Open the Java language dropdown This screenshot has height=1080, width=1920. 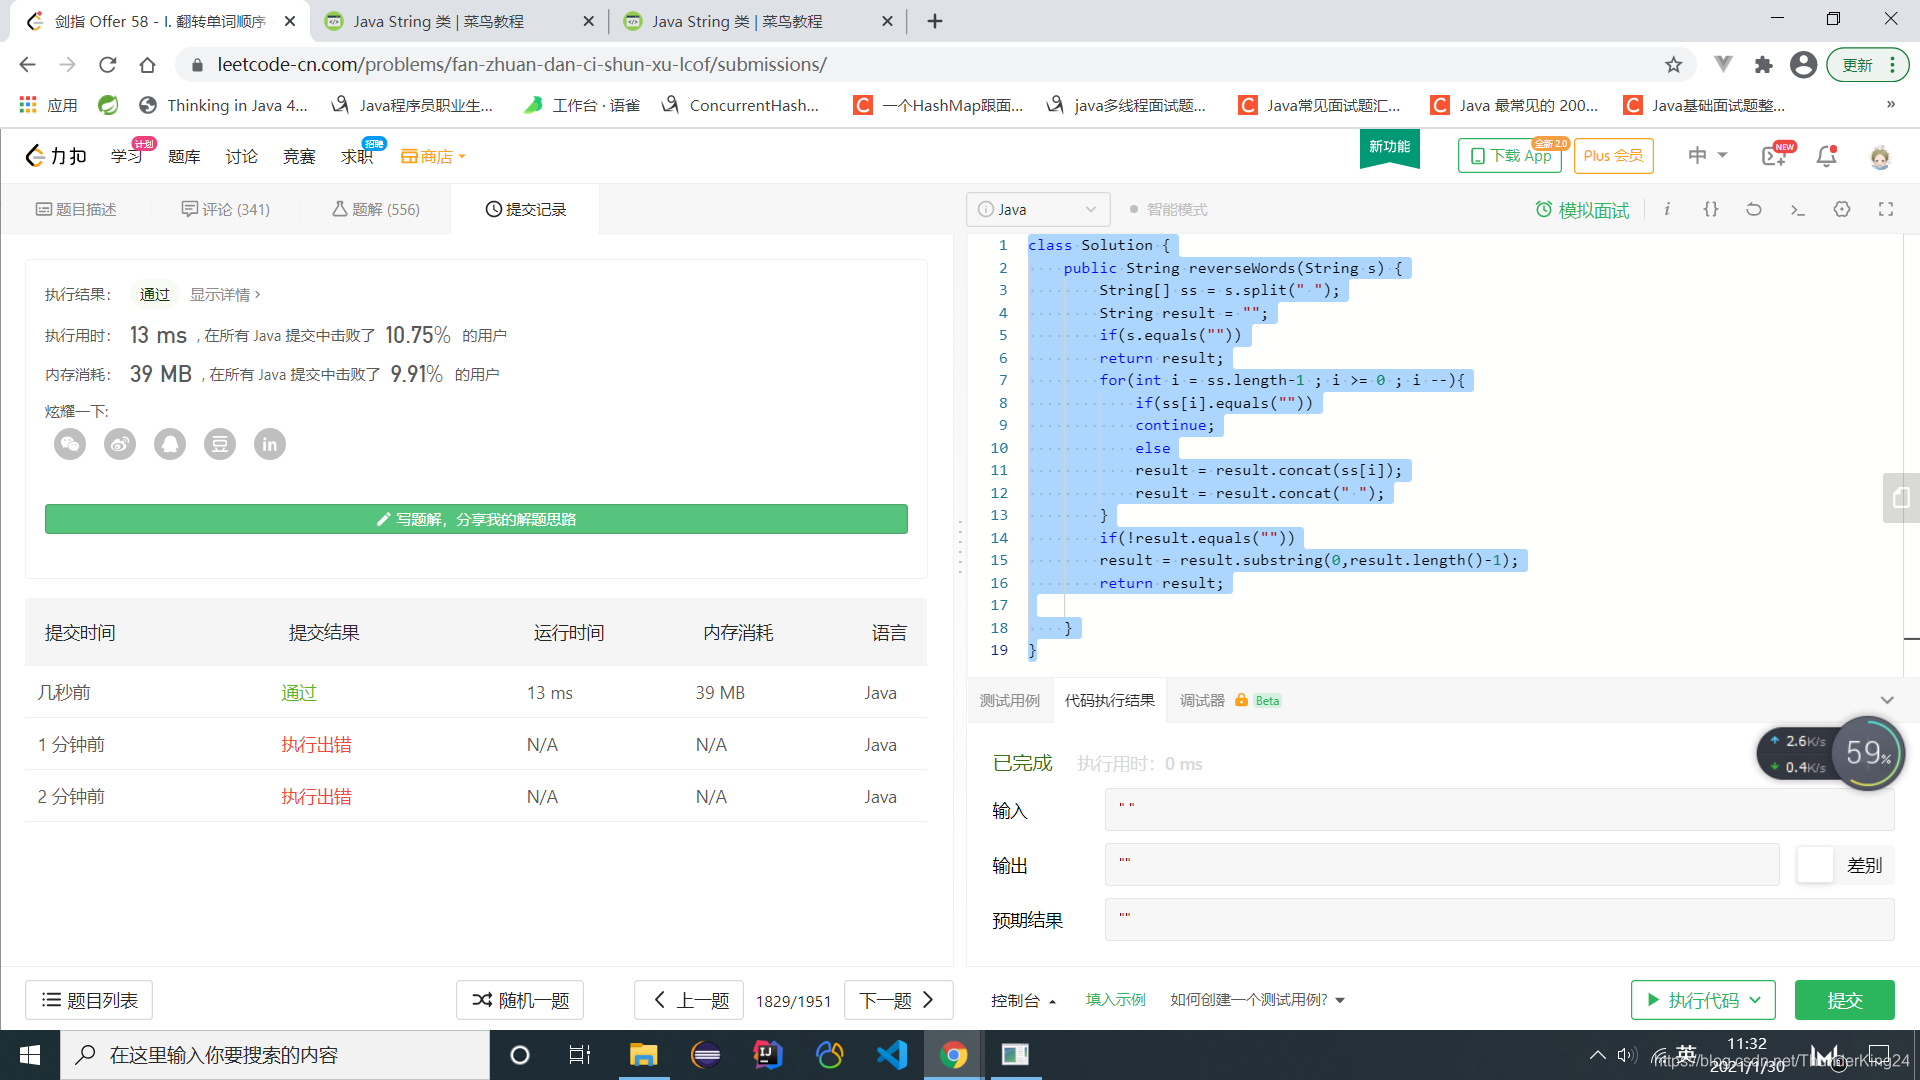1037,209
